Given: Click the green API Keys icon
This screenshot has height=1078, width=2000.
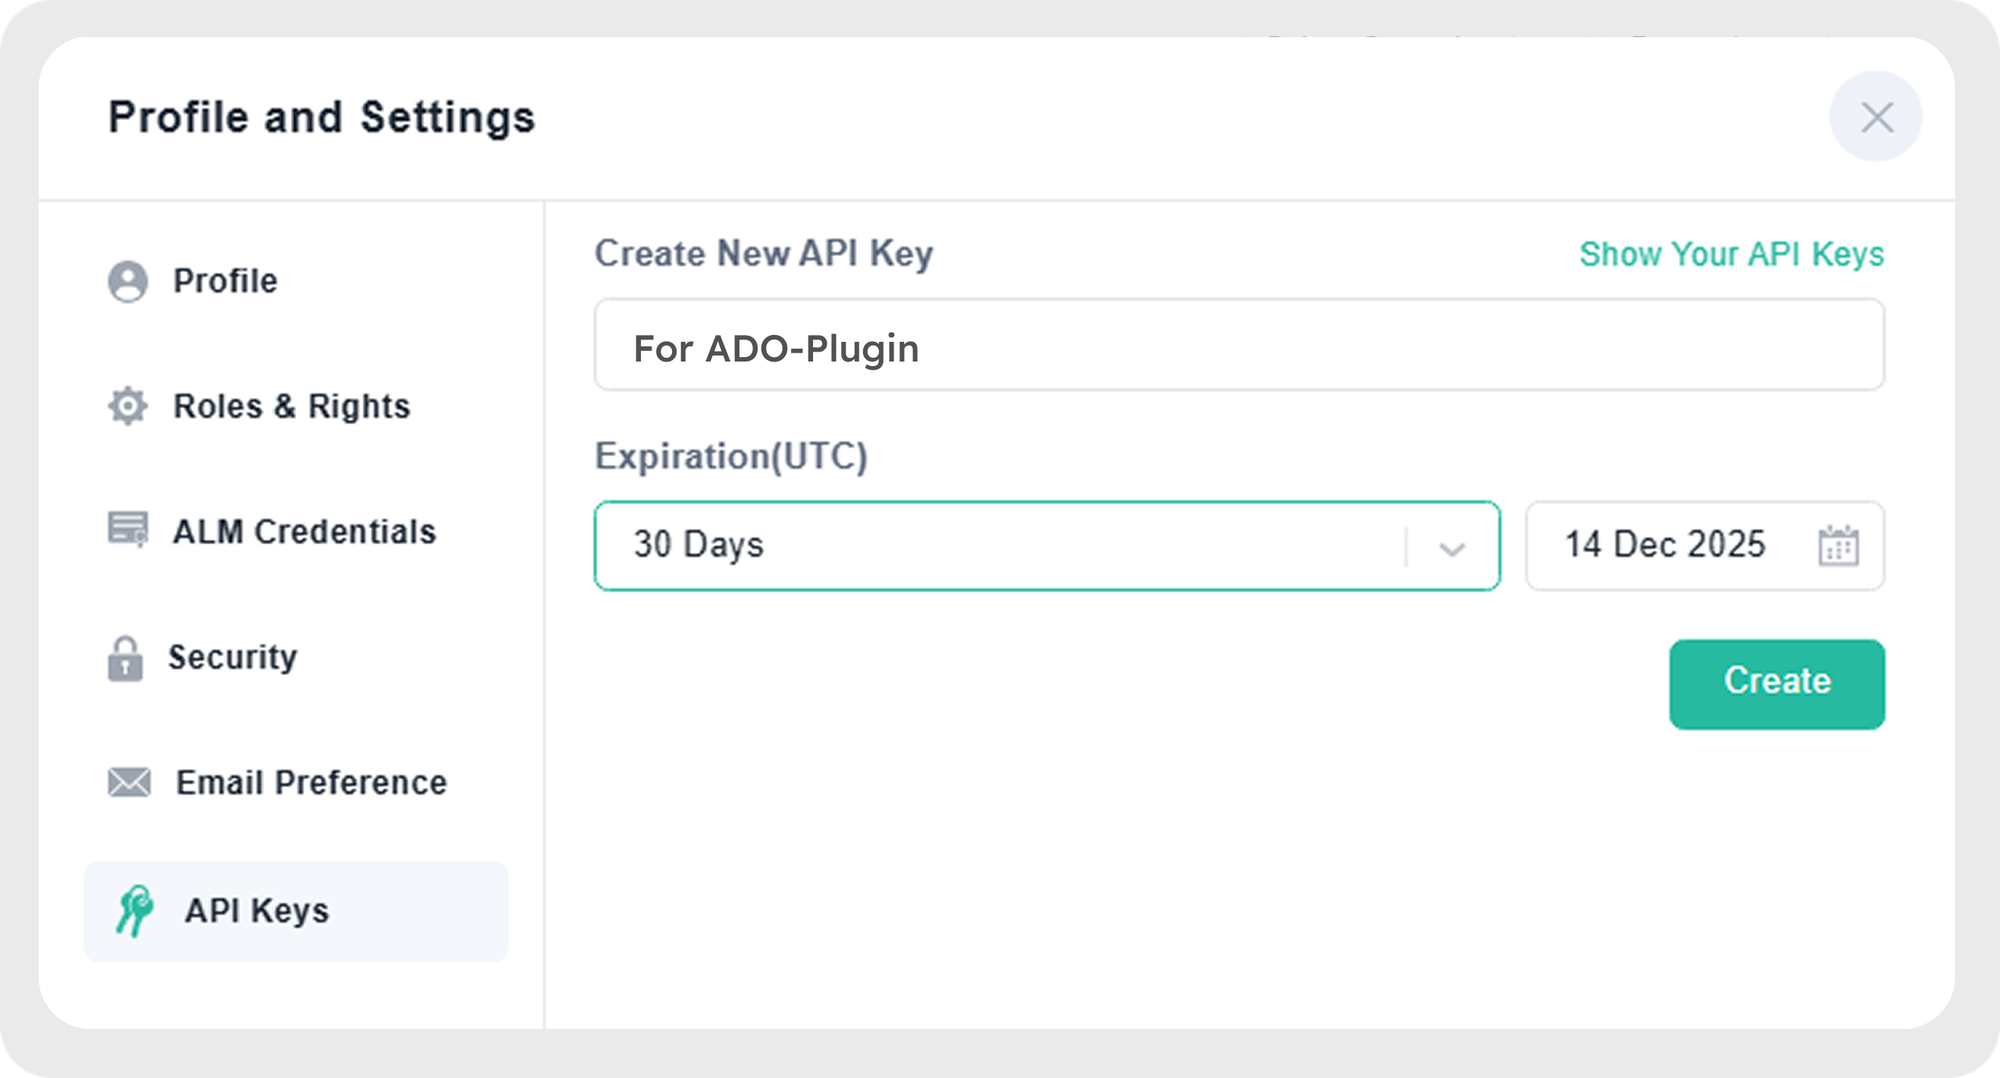Looking at the screenshot, I should [134, 911].
